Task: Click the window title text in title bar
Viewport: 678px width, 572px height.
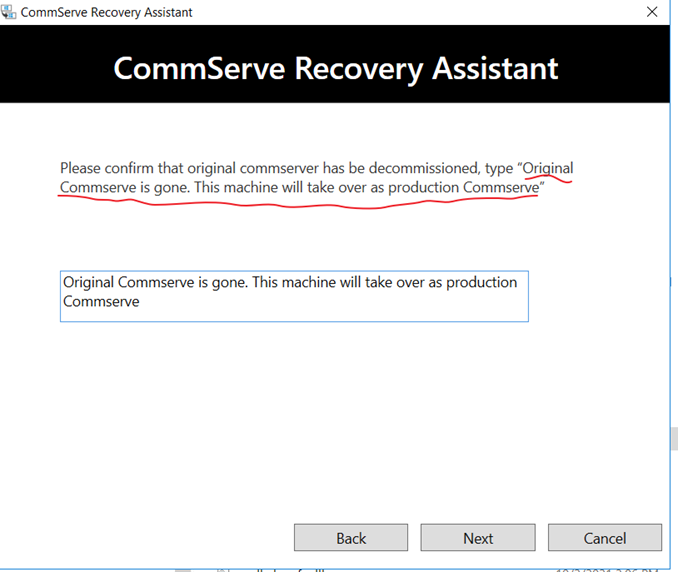Action: point(107,12)
